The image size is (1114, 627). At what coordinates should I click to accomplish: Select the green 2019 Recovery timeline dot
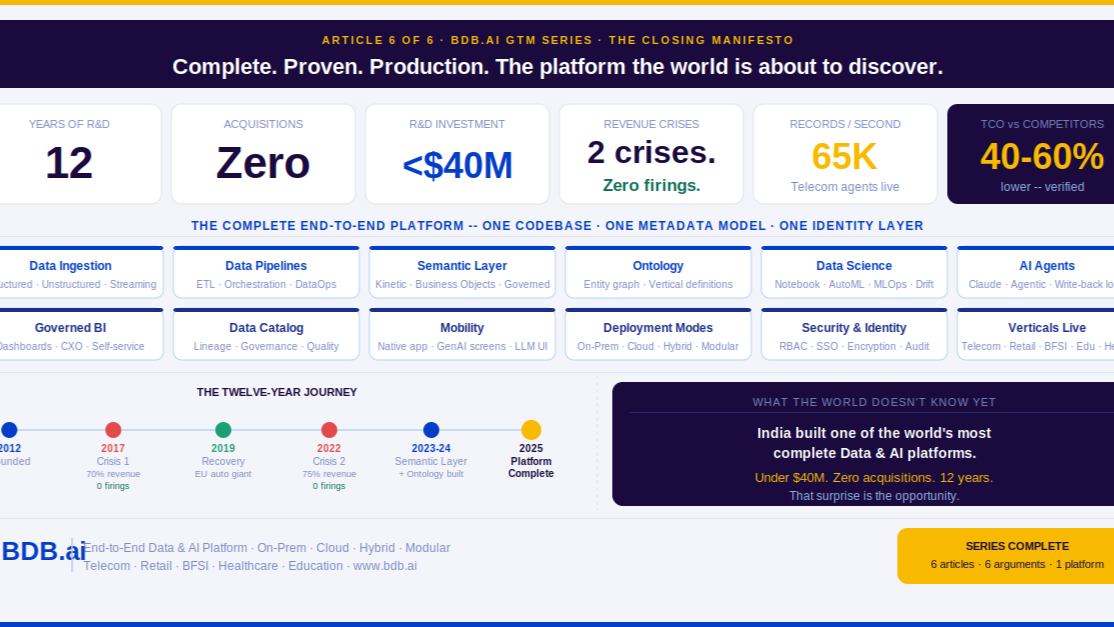pos(223,430)
